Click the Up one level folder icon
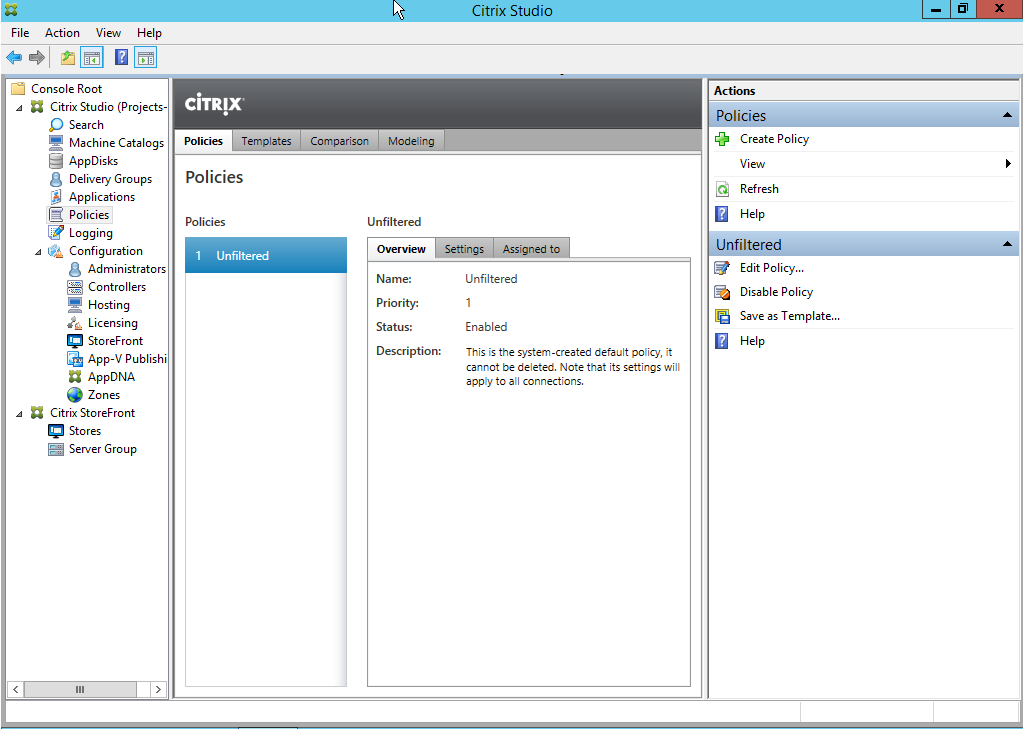 click(x=68, y=57)
